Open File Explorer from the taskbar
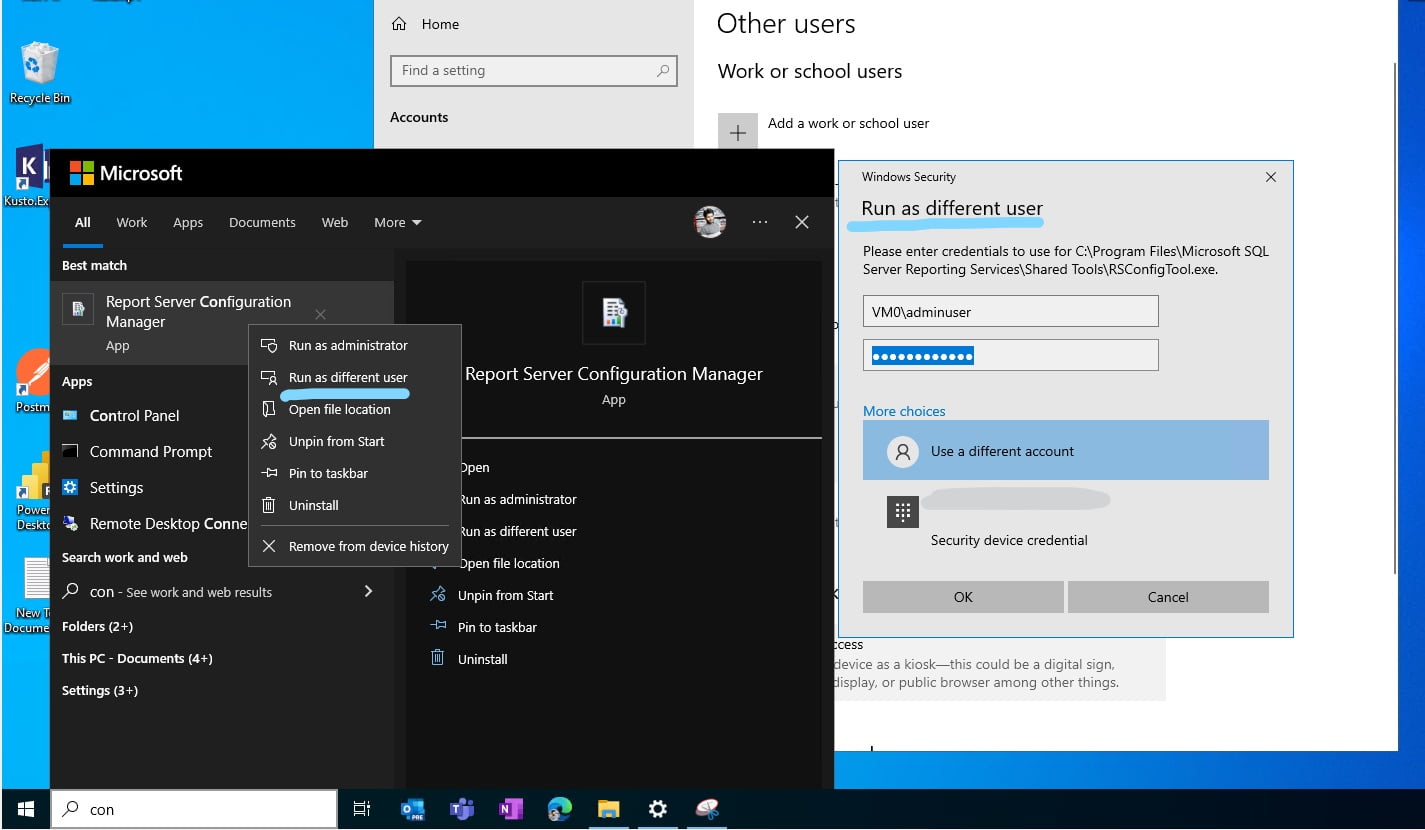1425x830 pixels. [x=608, y=809]
